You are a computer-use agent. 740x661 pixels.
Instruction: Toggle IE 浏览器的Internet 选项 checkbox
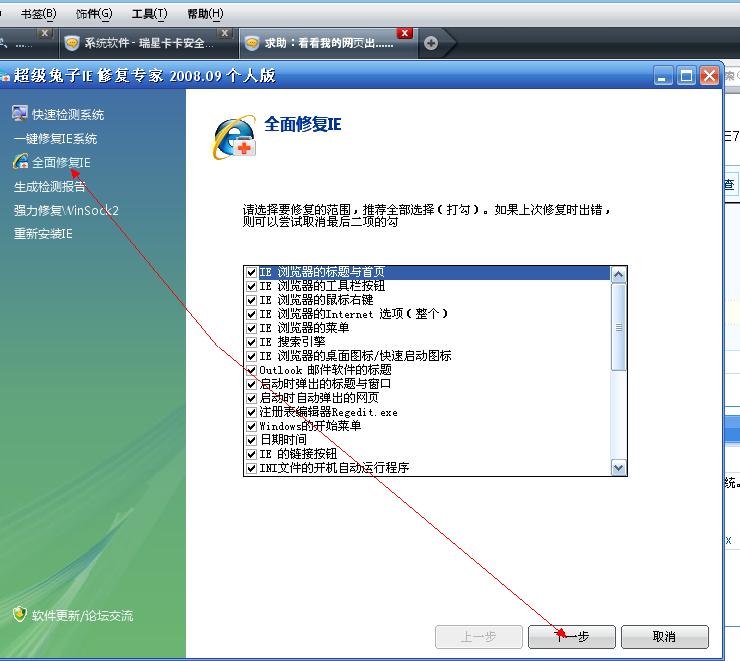[252, 314]
